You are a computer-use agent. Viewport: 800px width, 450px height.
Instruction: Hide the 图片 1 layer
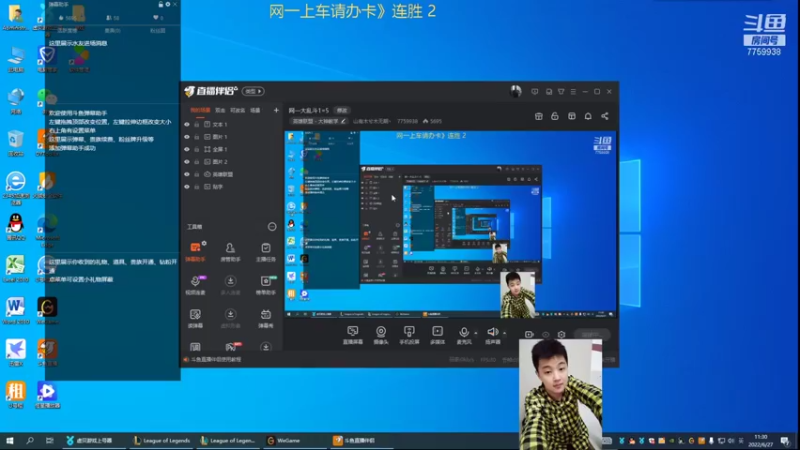(187, 137)
